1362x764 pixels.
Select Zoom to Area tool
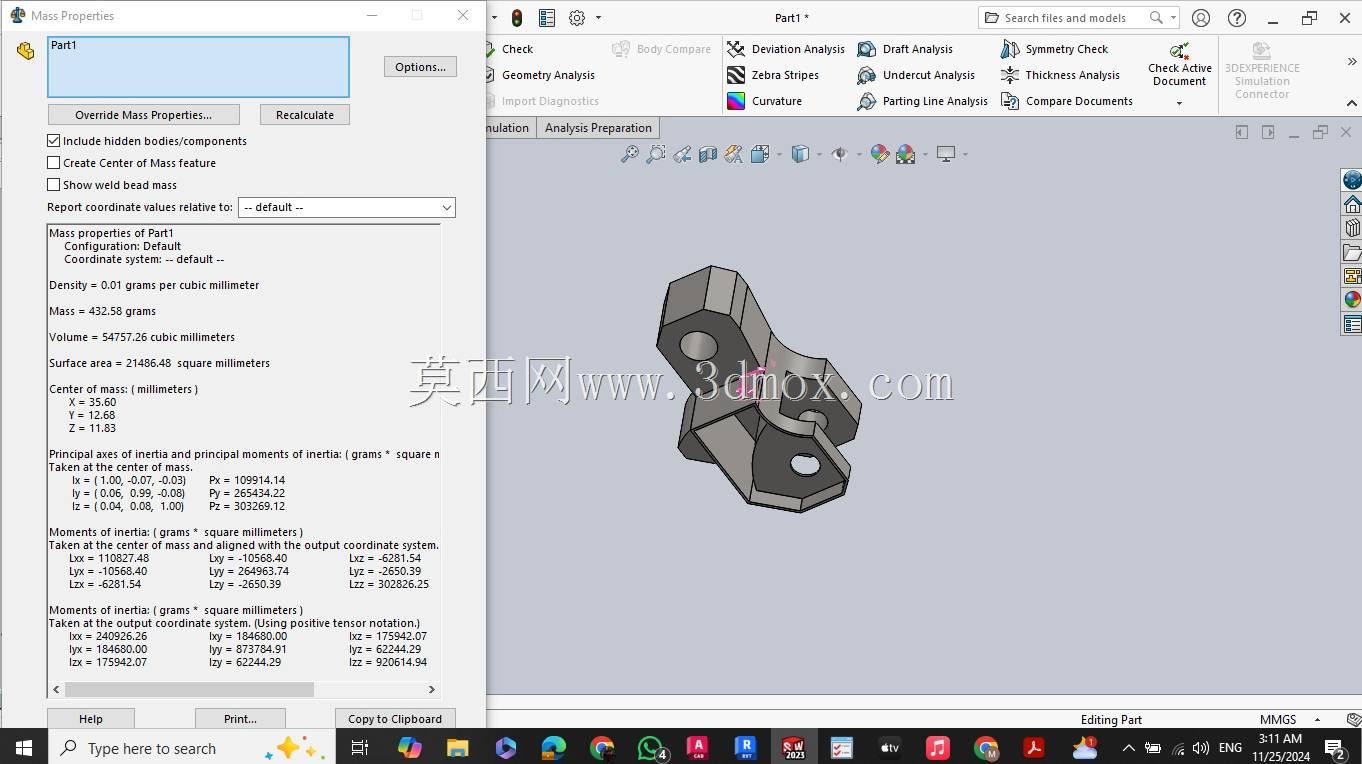[655, 154]
